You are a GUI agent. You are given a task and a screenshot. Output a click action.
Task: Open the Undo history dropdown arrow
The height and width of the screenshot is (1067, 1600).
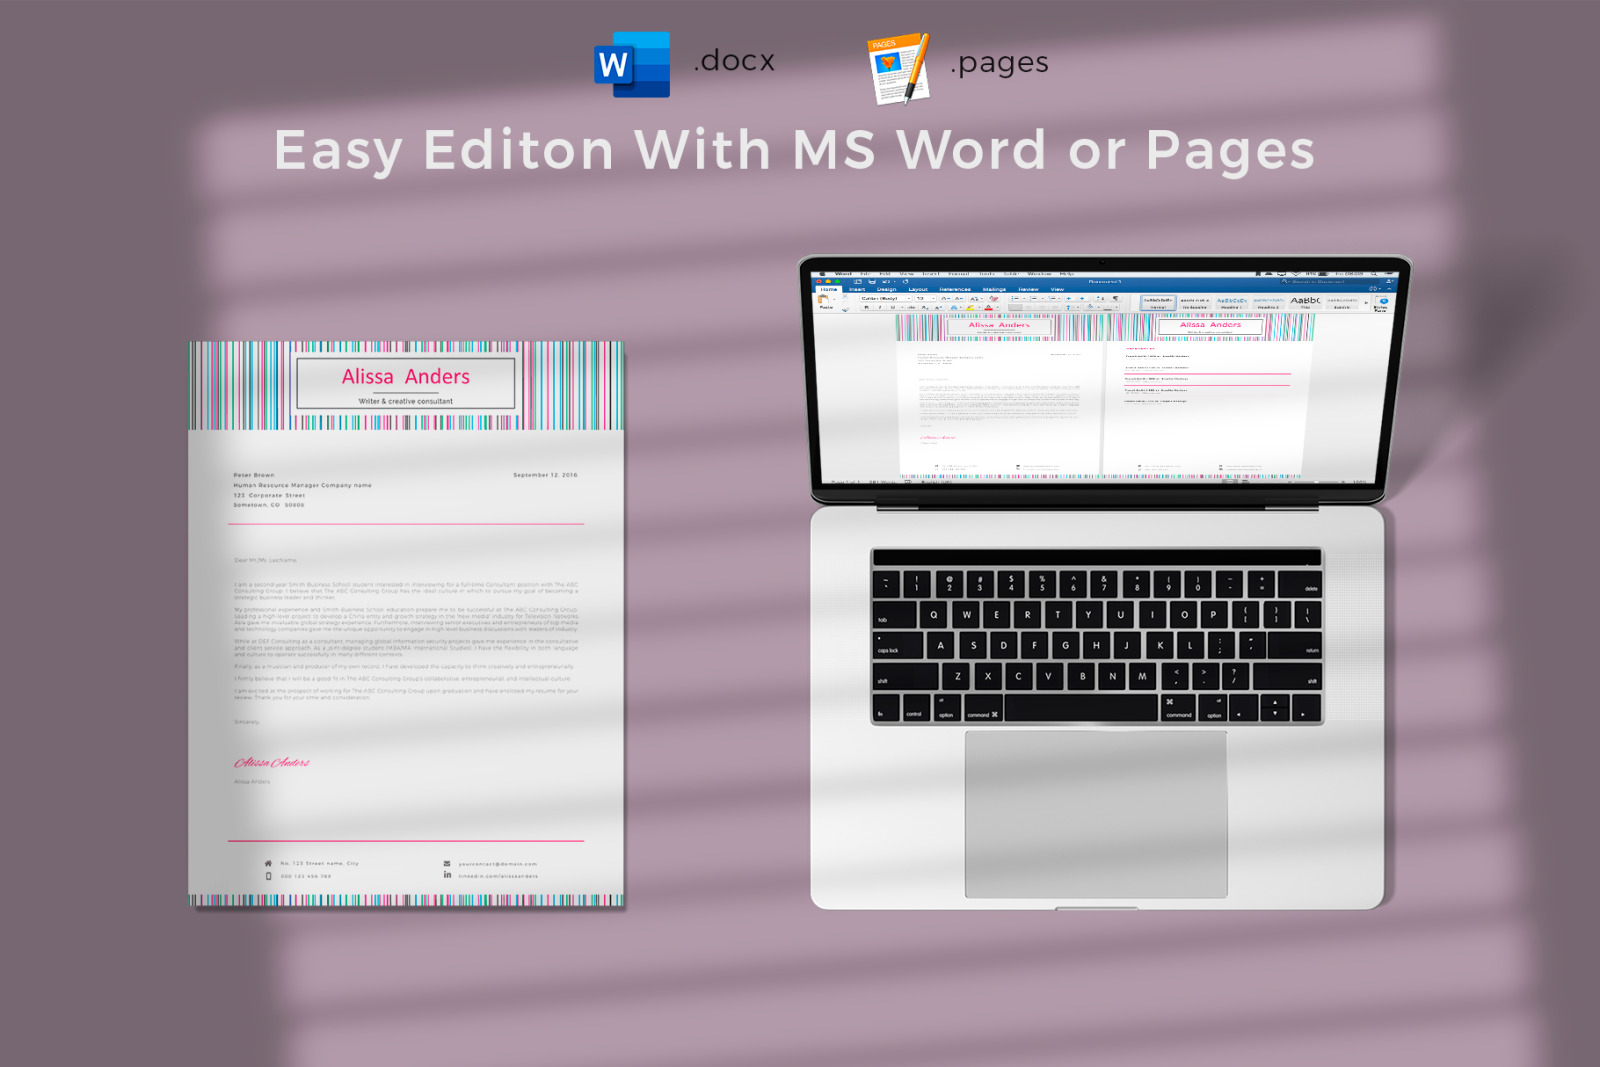pyautogui.click(x=895, y=282)
